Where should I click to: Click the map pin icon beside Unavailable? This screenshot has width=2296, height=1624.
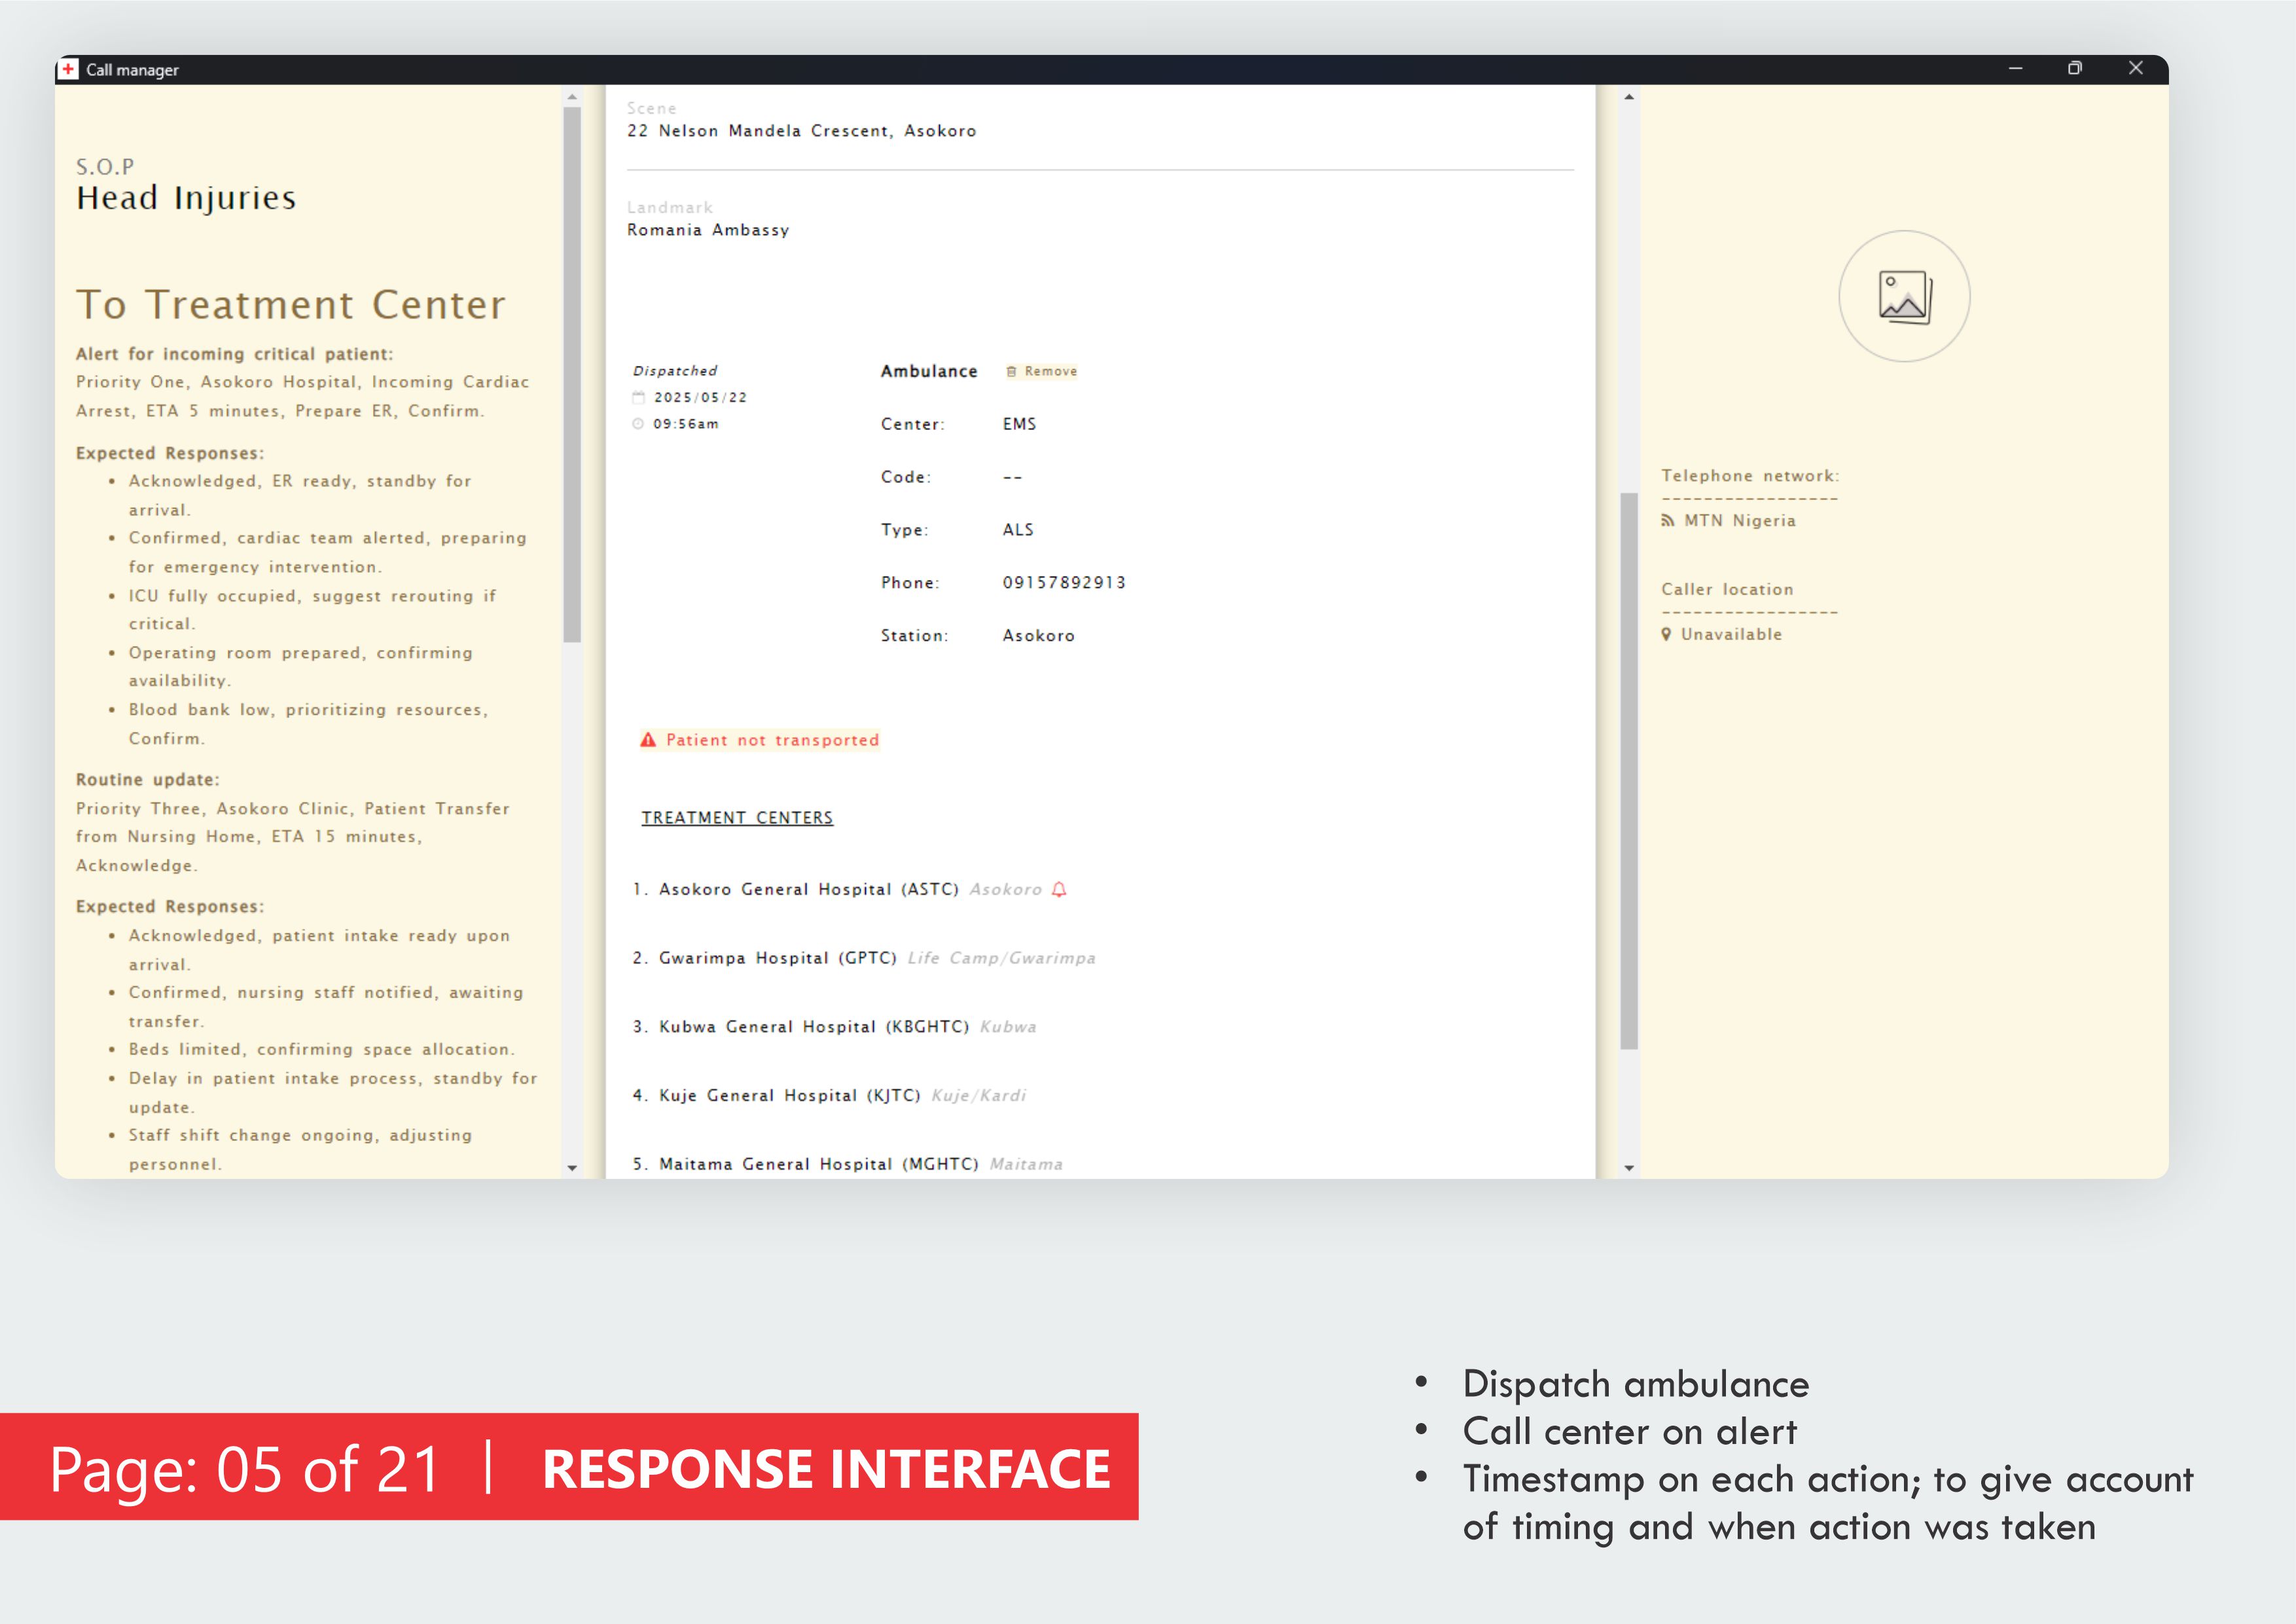1666,634
